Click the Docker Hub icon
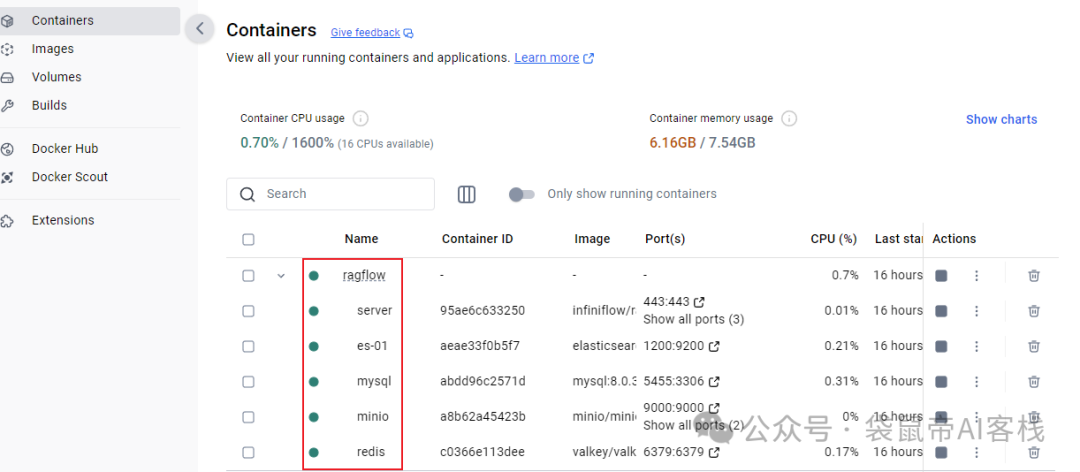The image size is (1080, 472). tap(7, 149)
